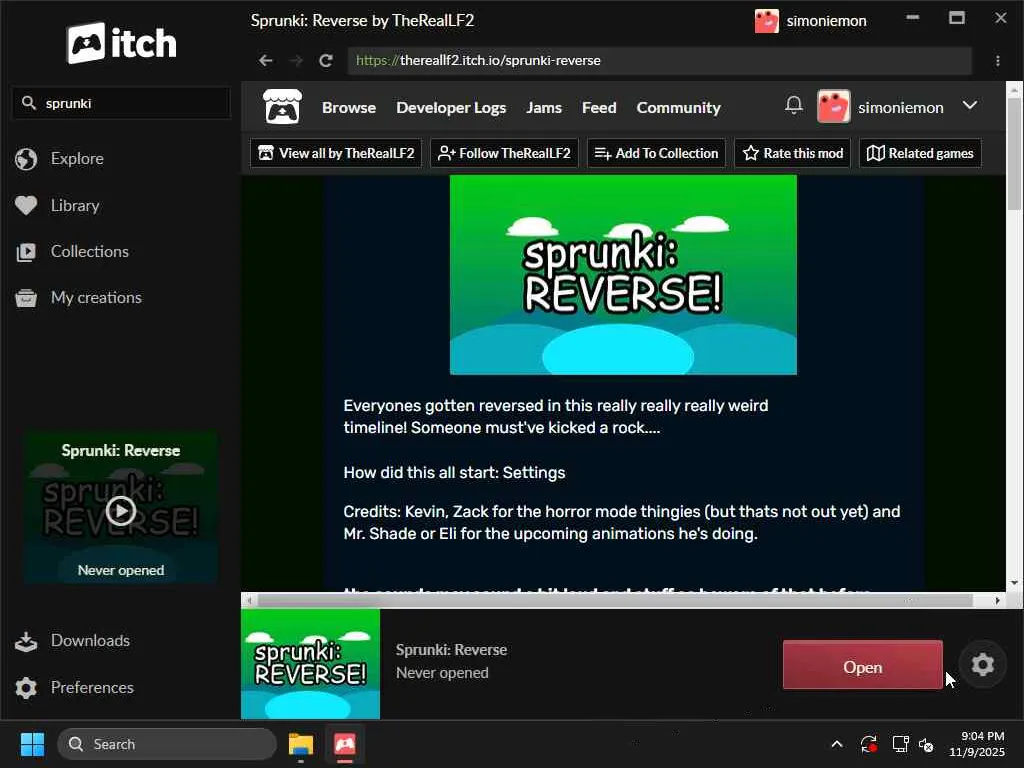Click the sprunki search field
Image resolution: width=1024 pixels, height=768 pixels.
click(x=121, y=103)
